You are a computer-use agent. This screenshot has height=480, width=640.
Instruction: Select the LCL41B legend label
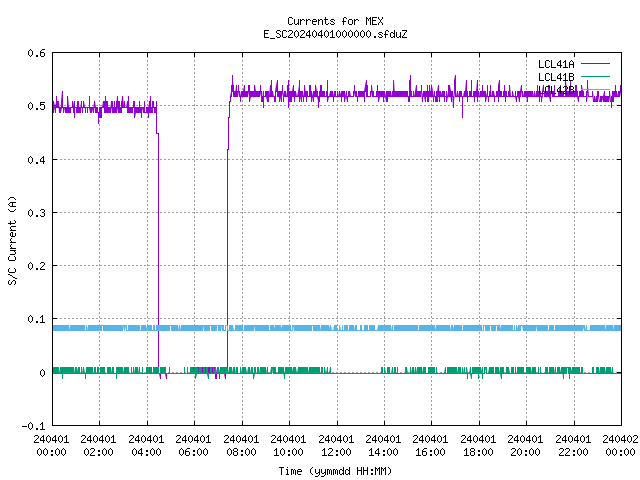[x=556, y=77]
